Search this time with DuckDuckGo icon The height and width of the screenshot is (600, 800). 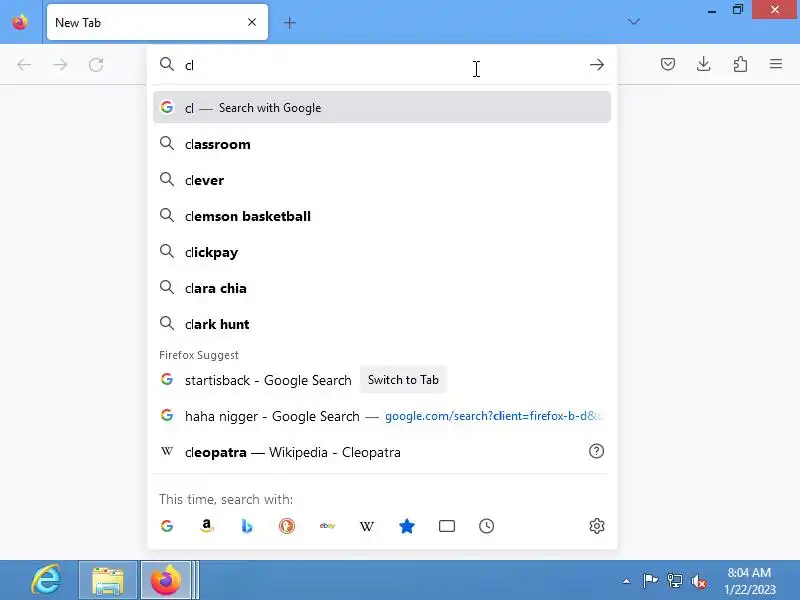coord(287,526)
